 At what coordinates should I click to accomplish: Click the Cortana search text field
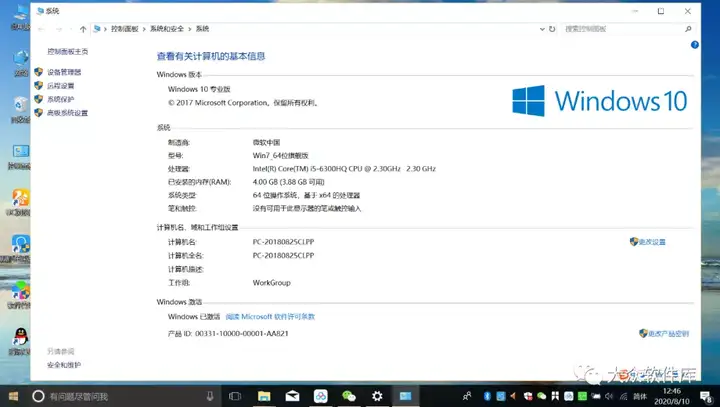(124, 396)
